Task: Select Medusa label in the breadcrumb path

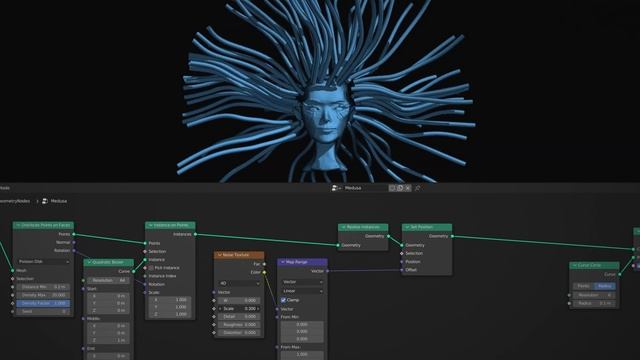Action: (59, 201)
